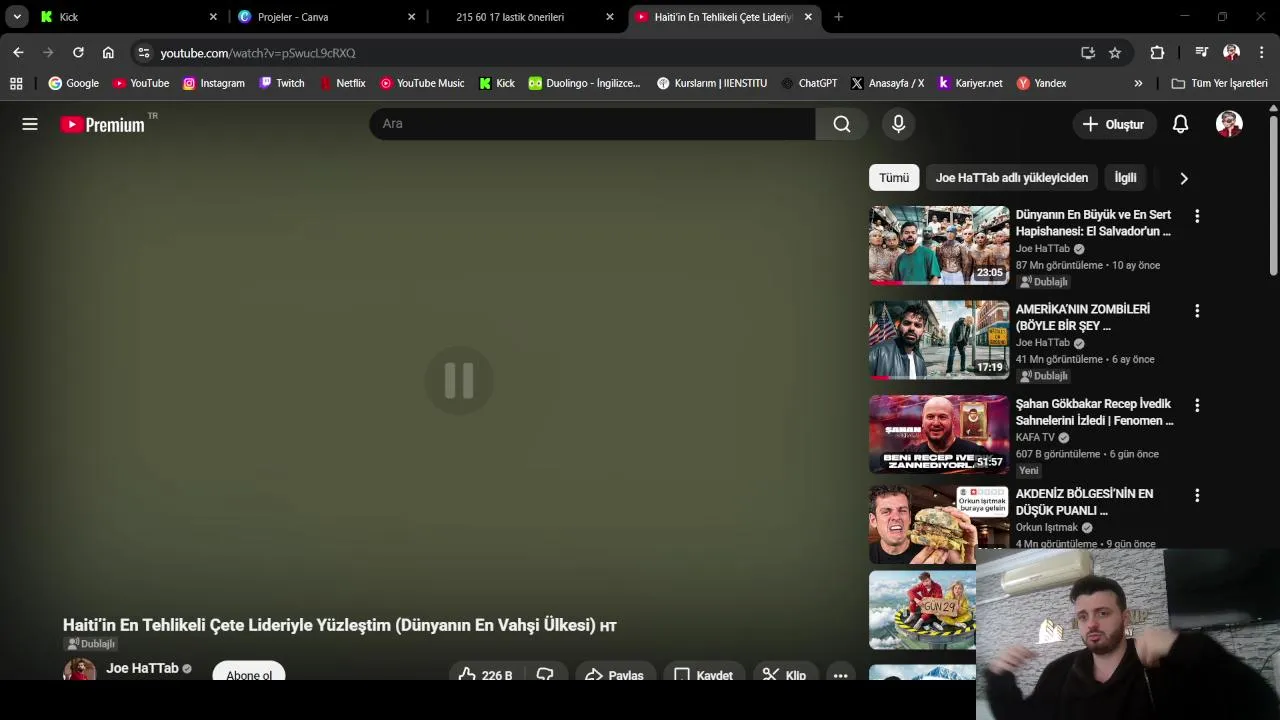Open YouTube notifications bell
The height and width of the screenshot is (720, 1280).
(1180, 124)
